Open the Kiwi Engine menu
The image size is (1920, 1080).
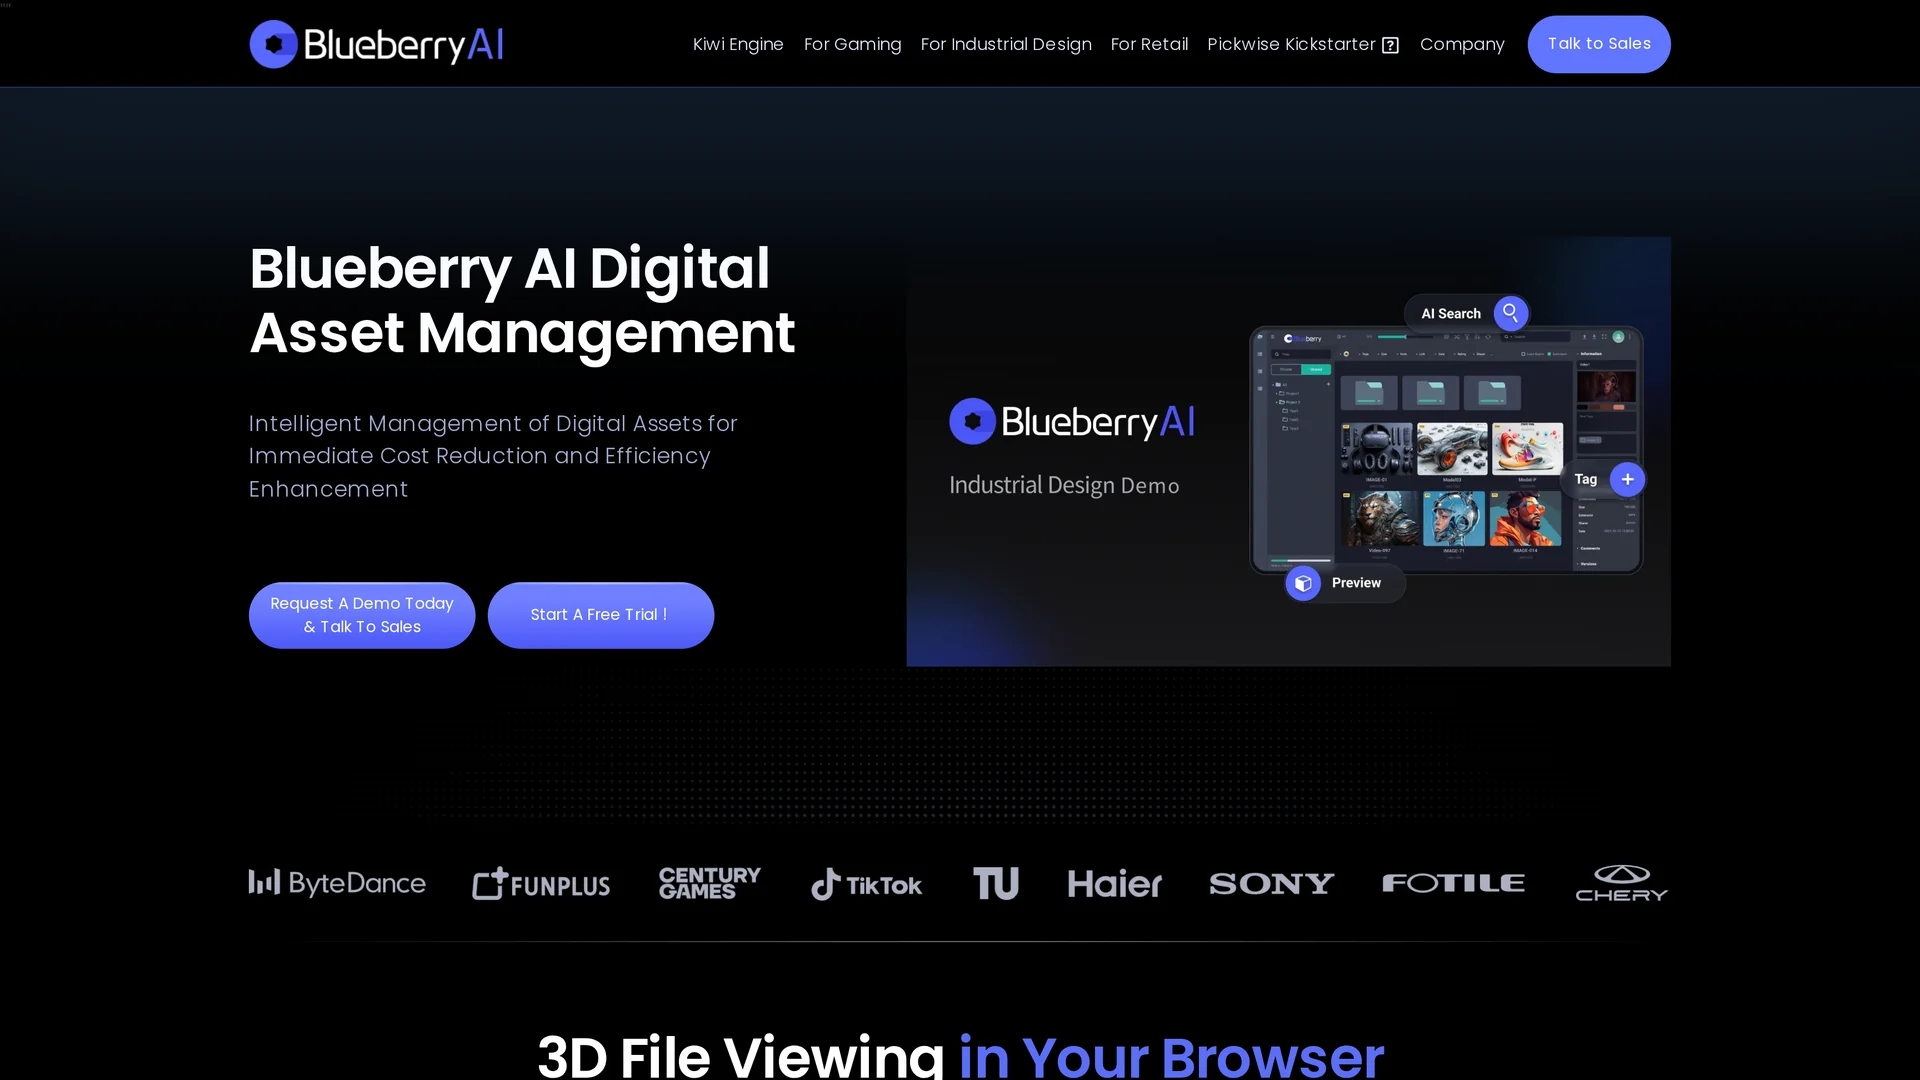738,44
